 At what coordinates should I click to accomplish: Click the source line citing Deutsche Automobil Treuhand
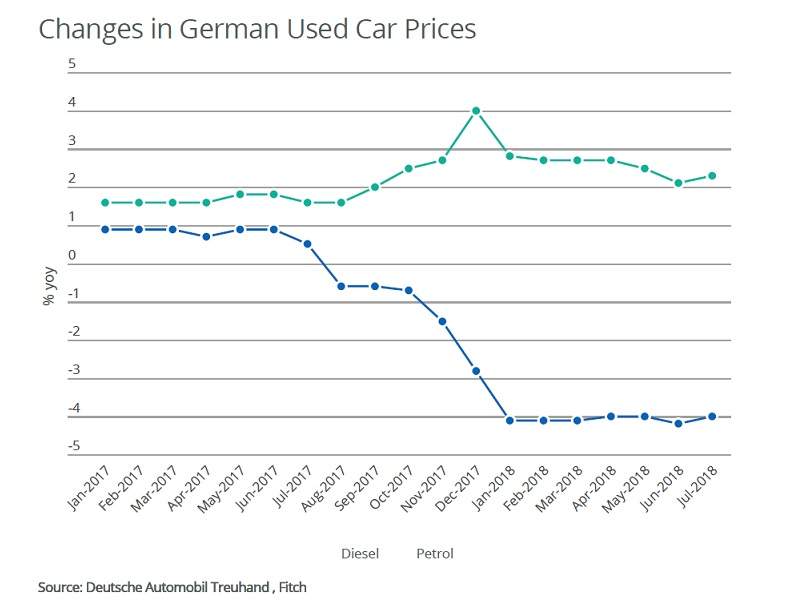click(172, 587)
